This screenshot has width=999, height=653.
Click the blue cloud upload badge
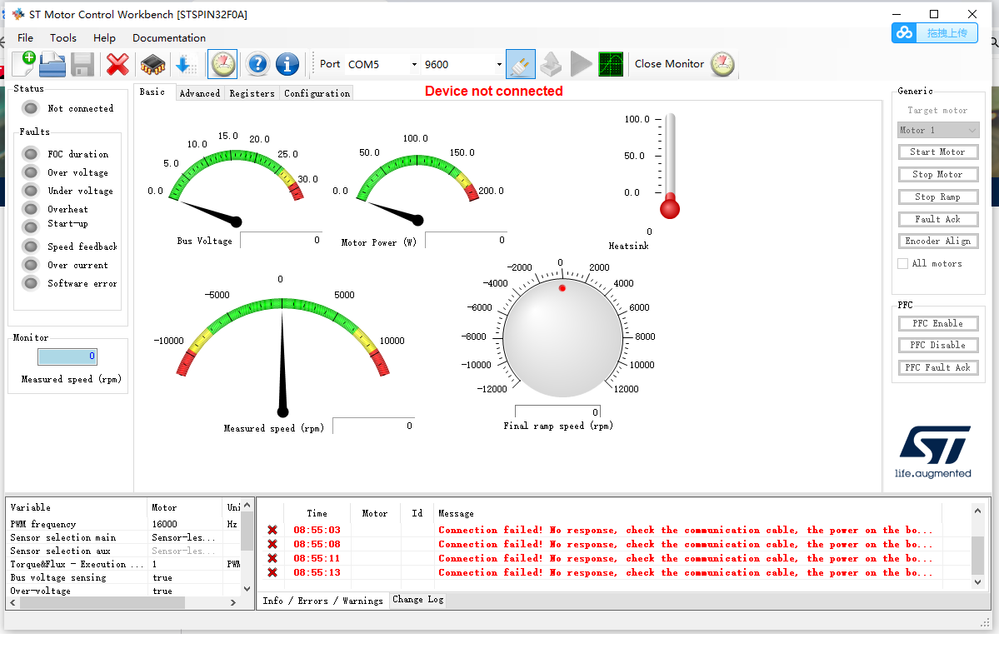935,32
